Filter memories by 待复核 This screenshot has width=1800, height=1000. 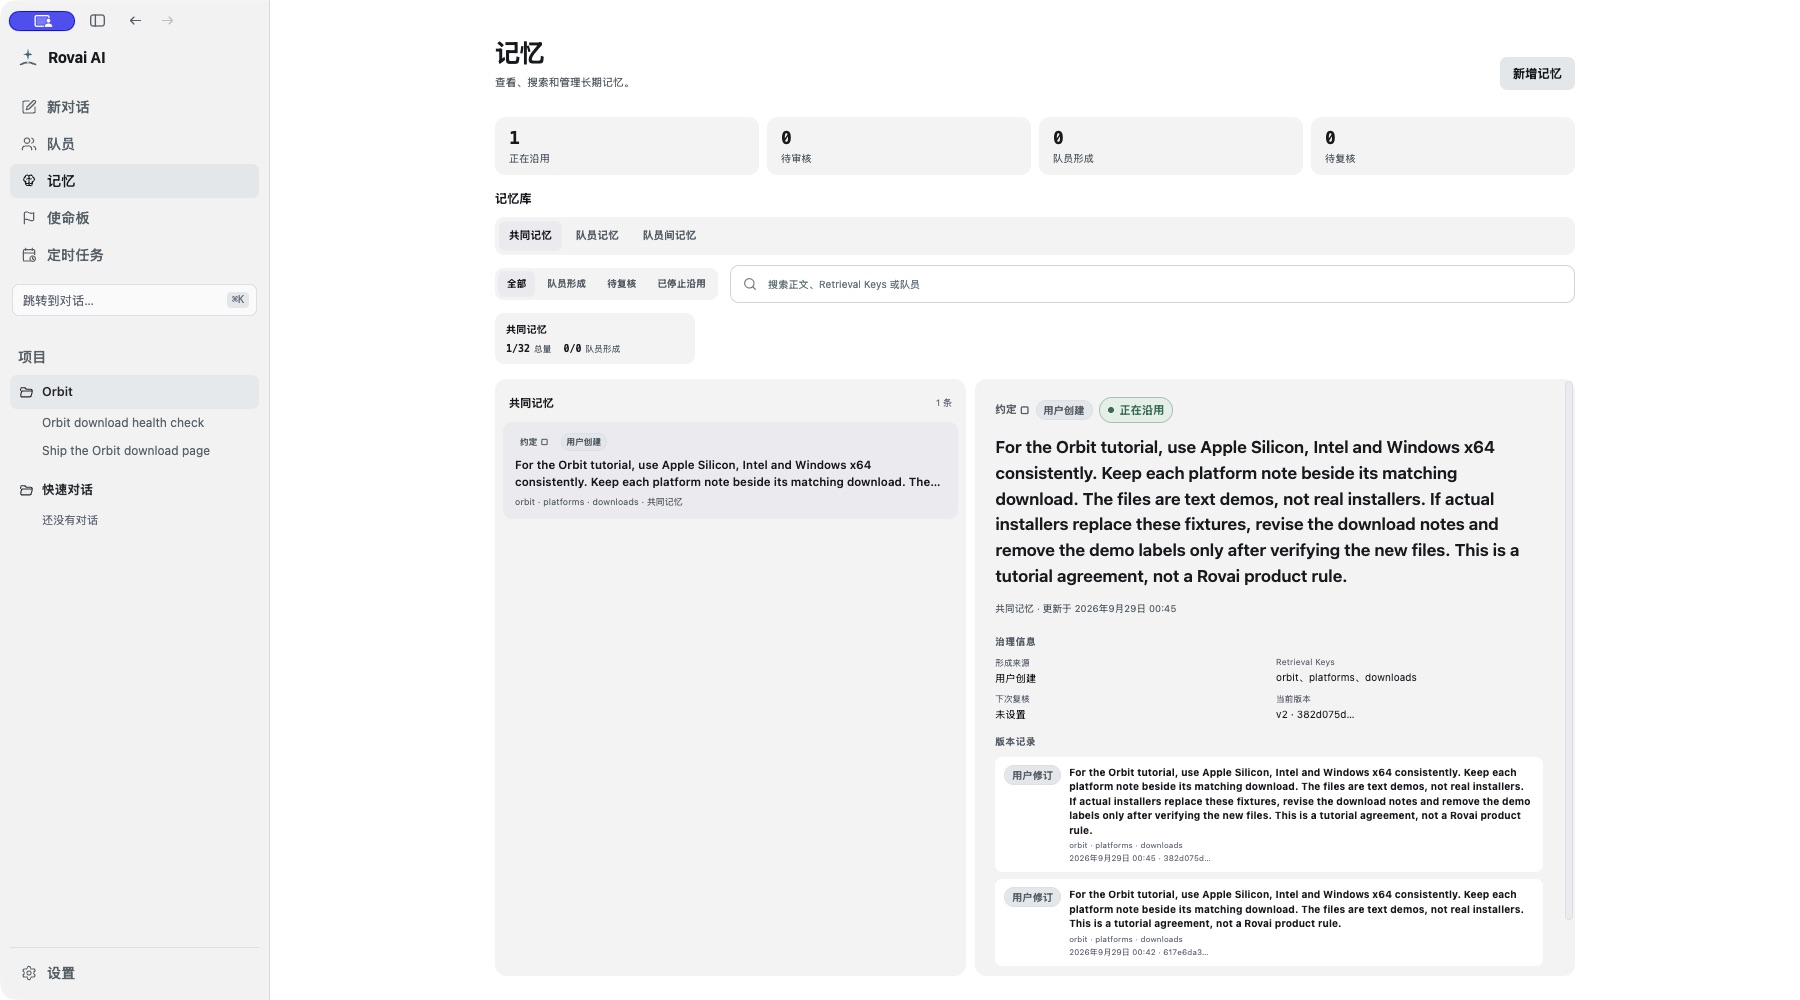(x=621, y=284)
